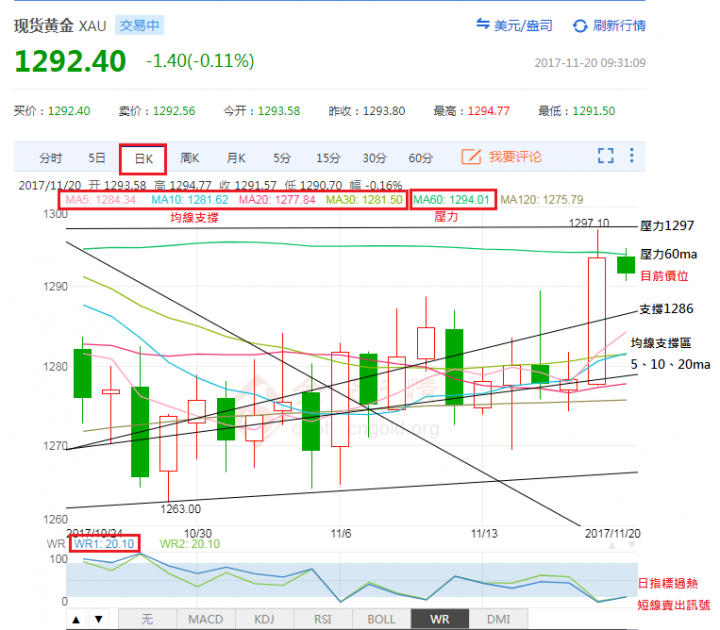Click the 交易中 trading status badge
The height and width of the screenshot is (630, 720).
coord(139,25)
